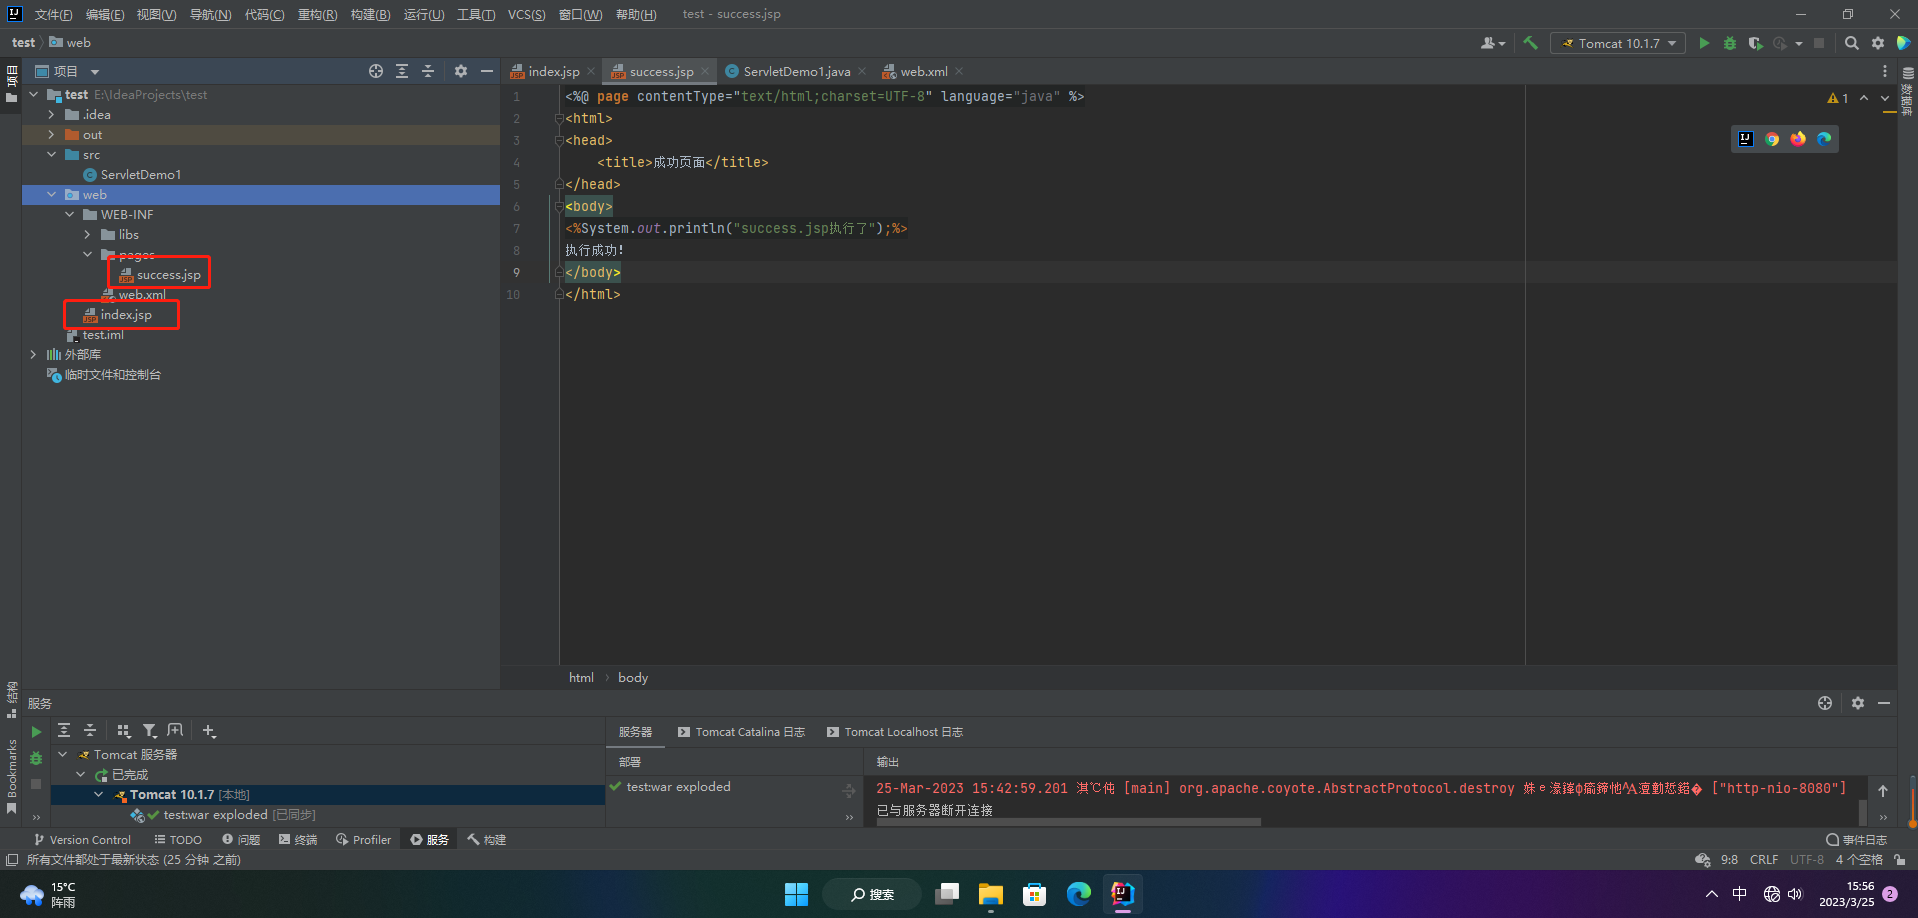This screenshot has width=1918, height=918.
Task: Select ServletDemo1 class in project tree
Action: tap(140, 175)
